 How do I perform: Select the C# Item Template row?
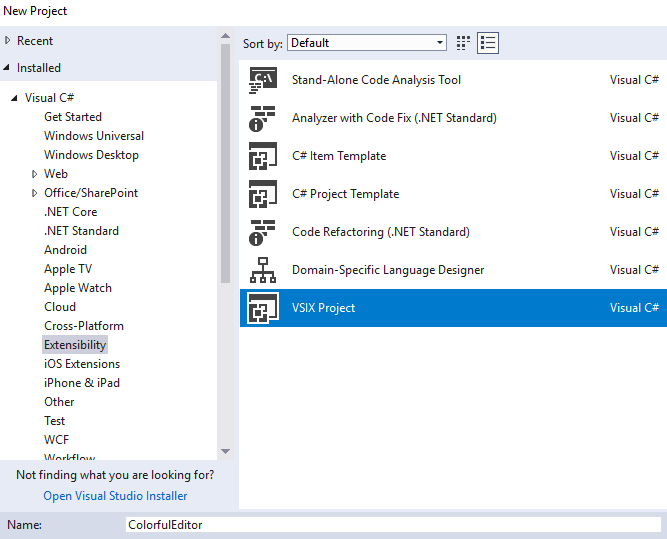point(453,156)
